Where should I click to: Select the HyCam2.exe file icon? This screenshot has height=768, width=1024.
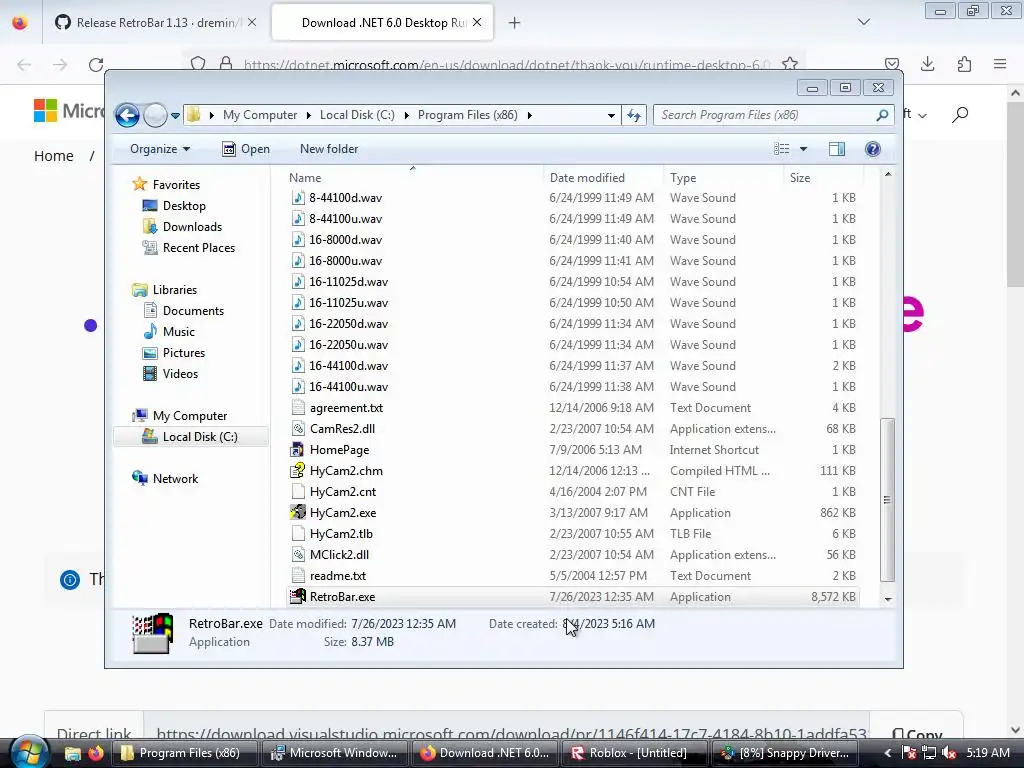[298, 513]
